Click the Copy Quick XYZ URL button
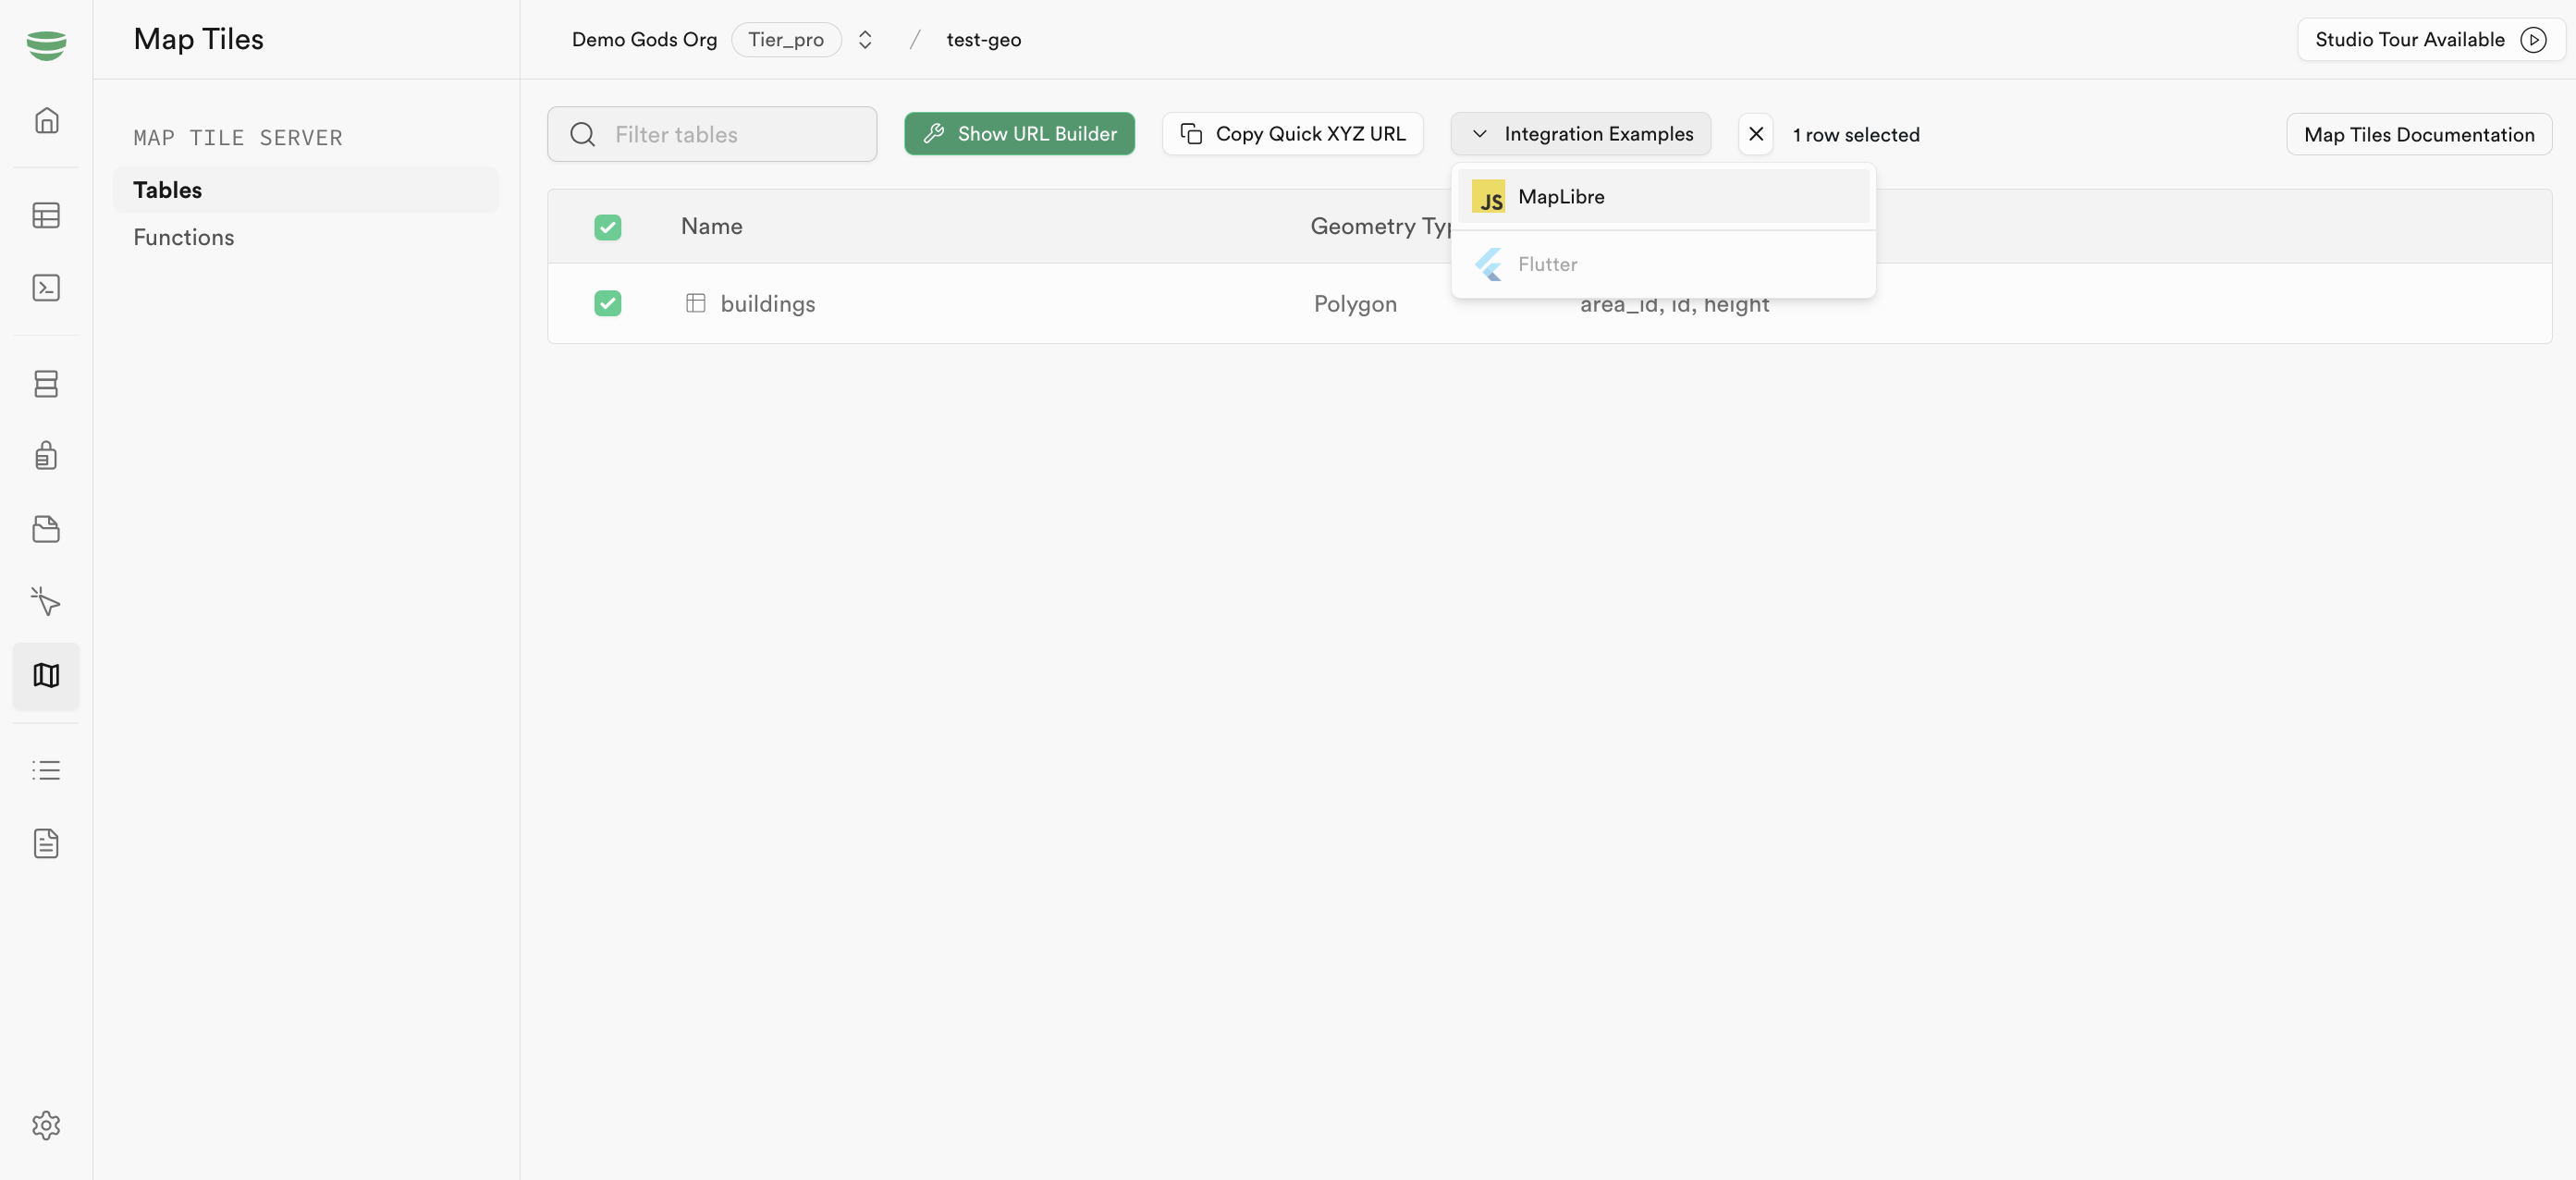This screenshot has width=2576, height=1180. pyautogui.click(x=1293, y=133)
